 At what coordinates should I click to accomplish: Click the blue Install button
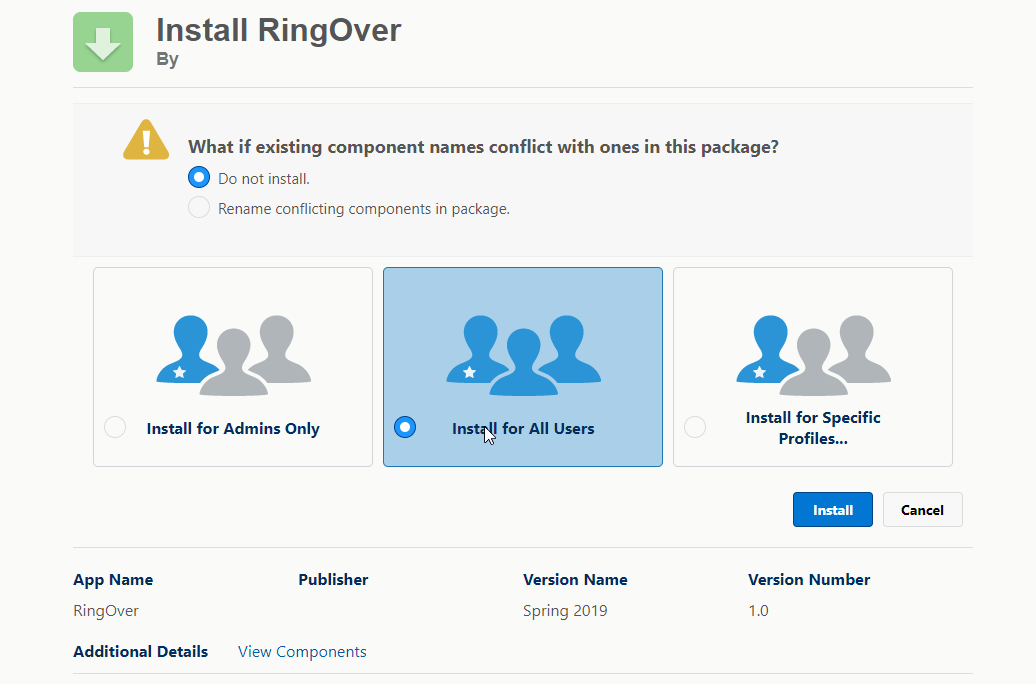pos(832,510)
